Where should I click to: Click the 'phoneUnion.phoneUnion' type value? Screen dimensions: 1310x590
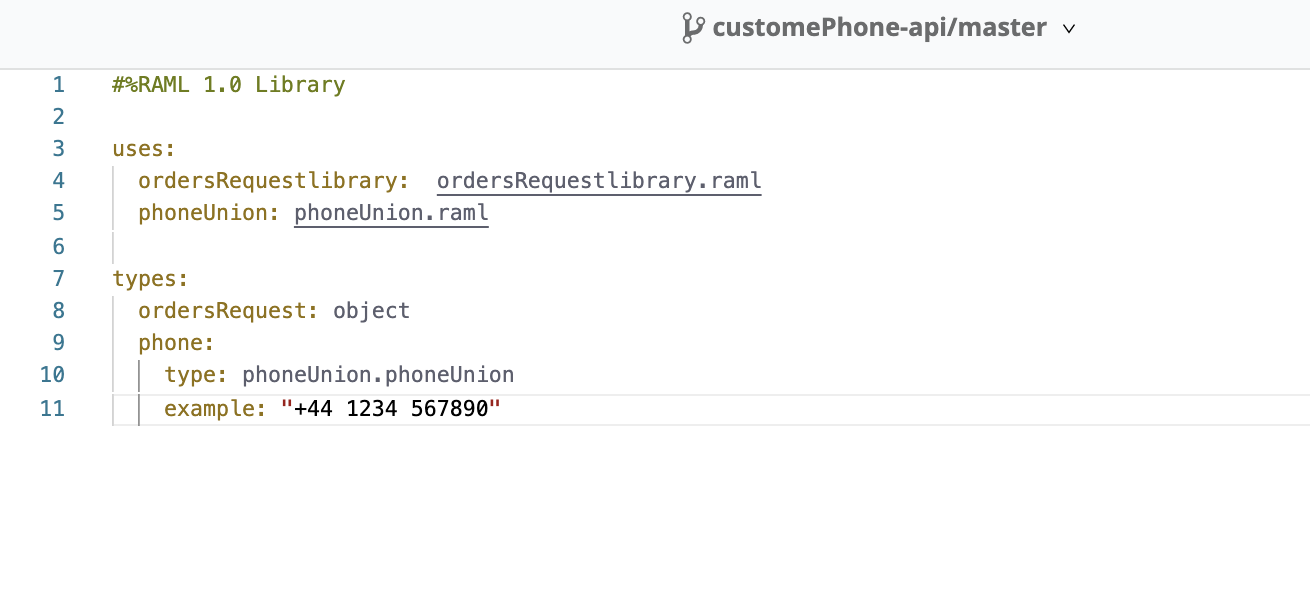[x=378, y=375]
